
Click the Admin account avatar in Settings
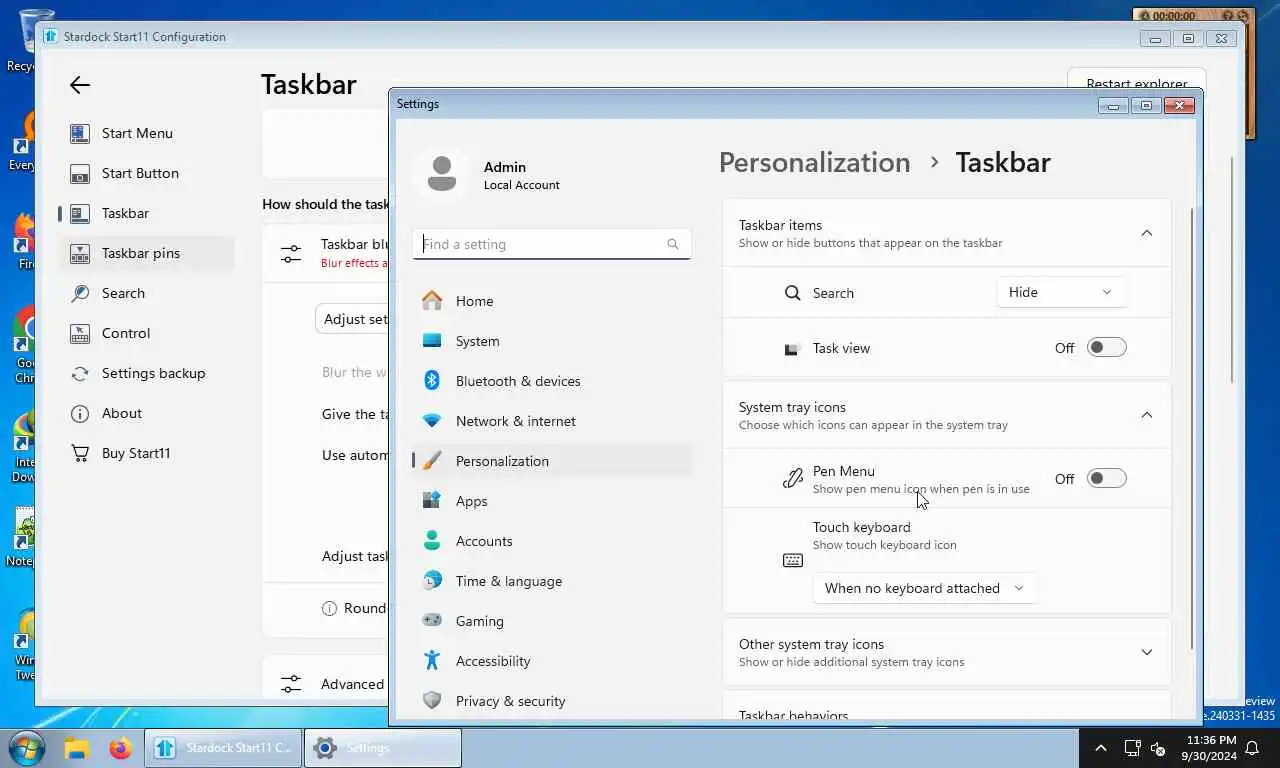click(441, 174)
